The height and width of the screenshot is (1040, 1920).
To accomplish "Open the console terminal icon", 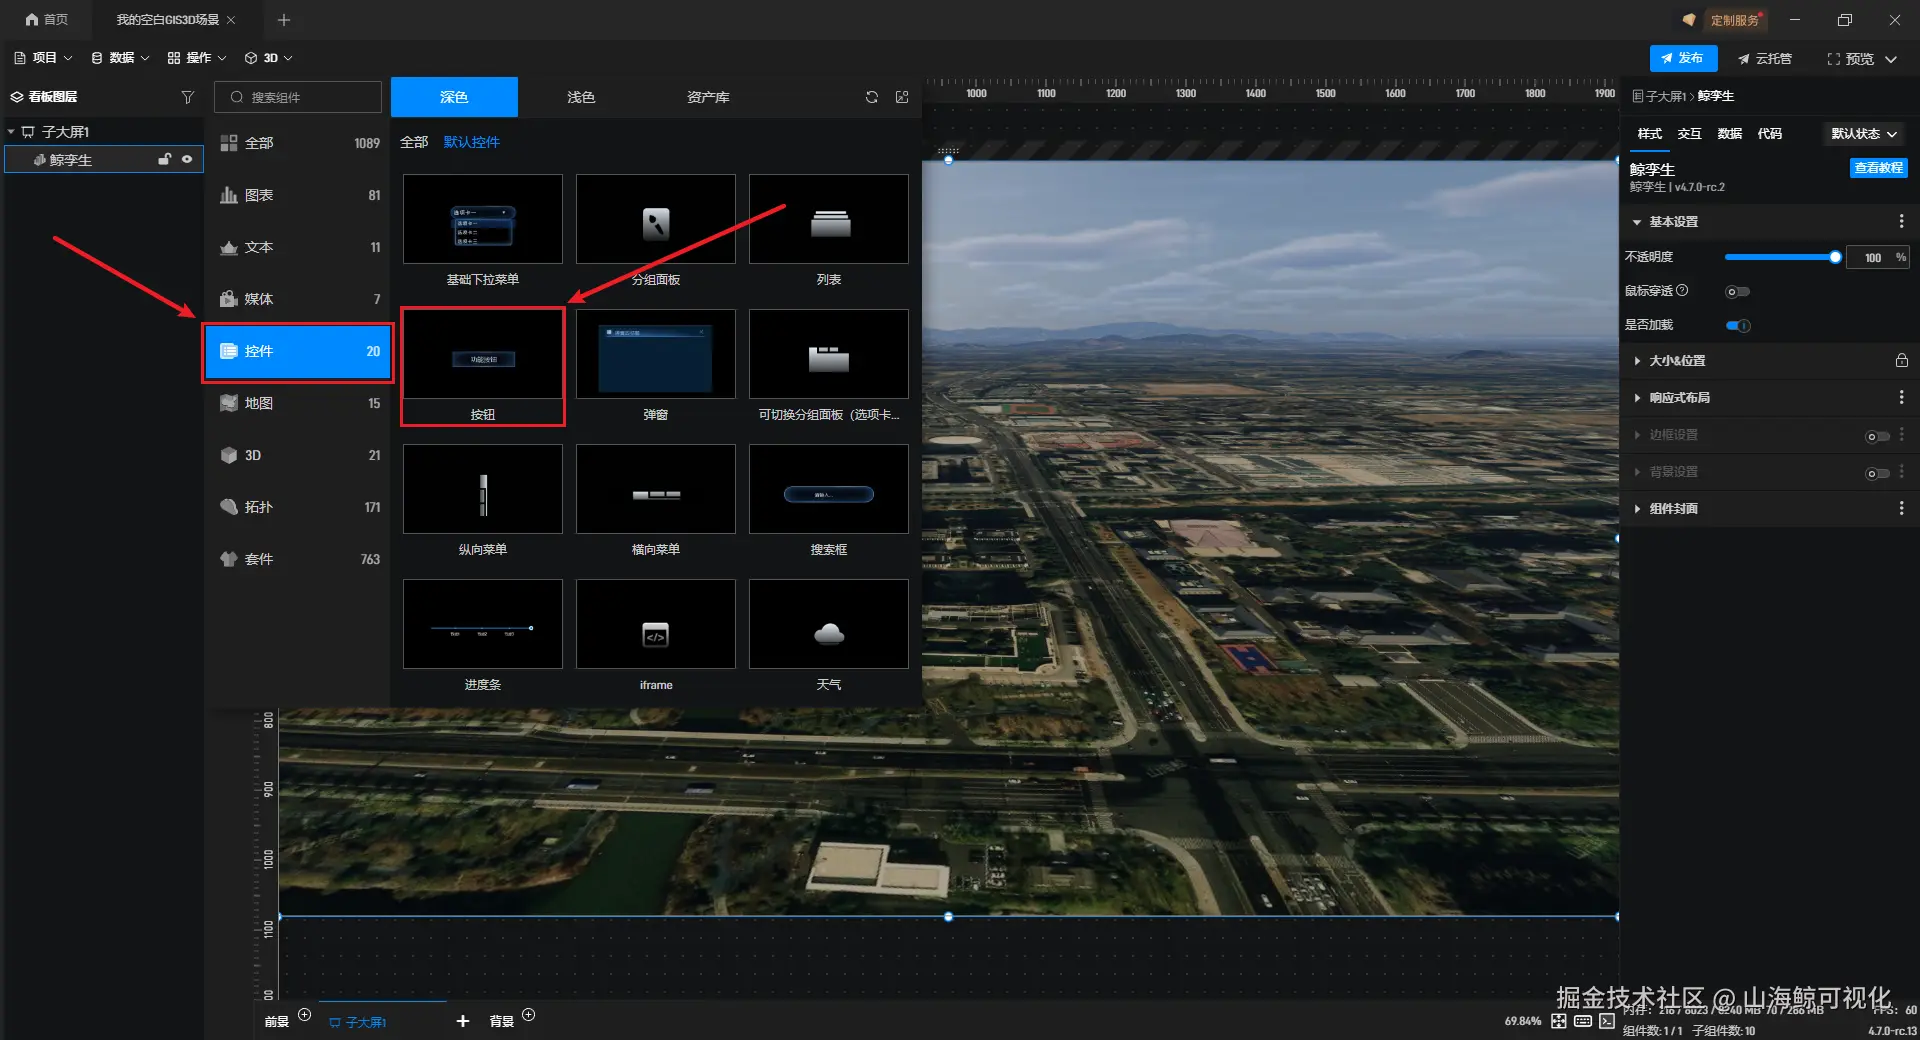I will click(1607, 1021).
